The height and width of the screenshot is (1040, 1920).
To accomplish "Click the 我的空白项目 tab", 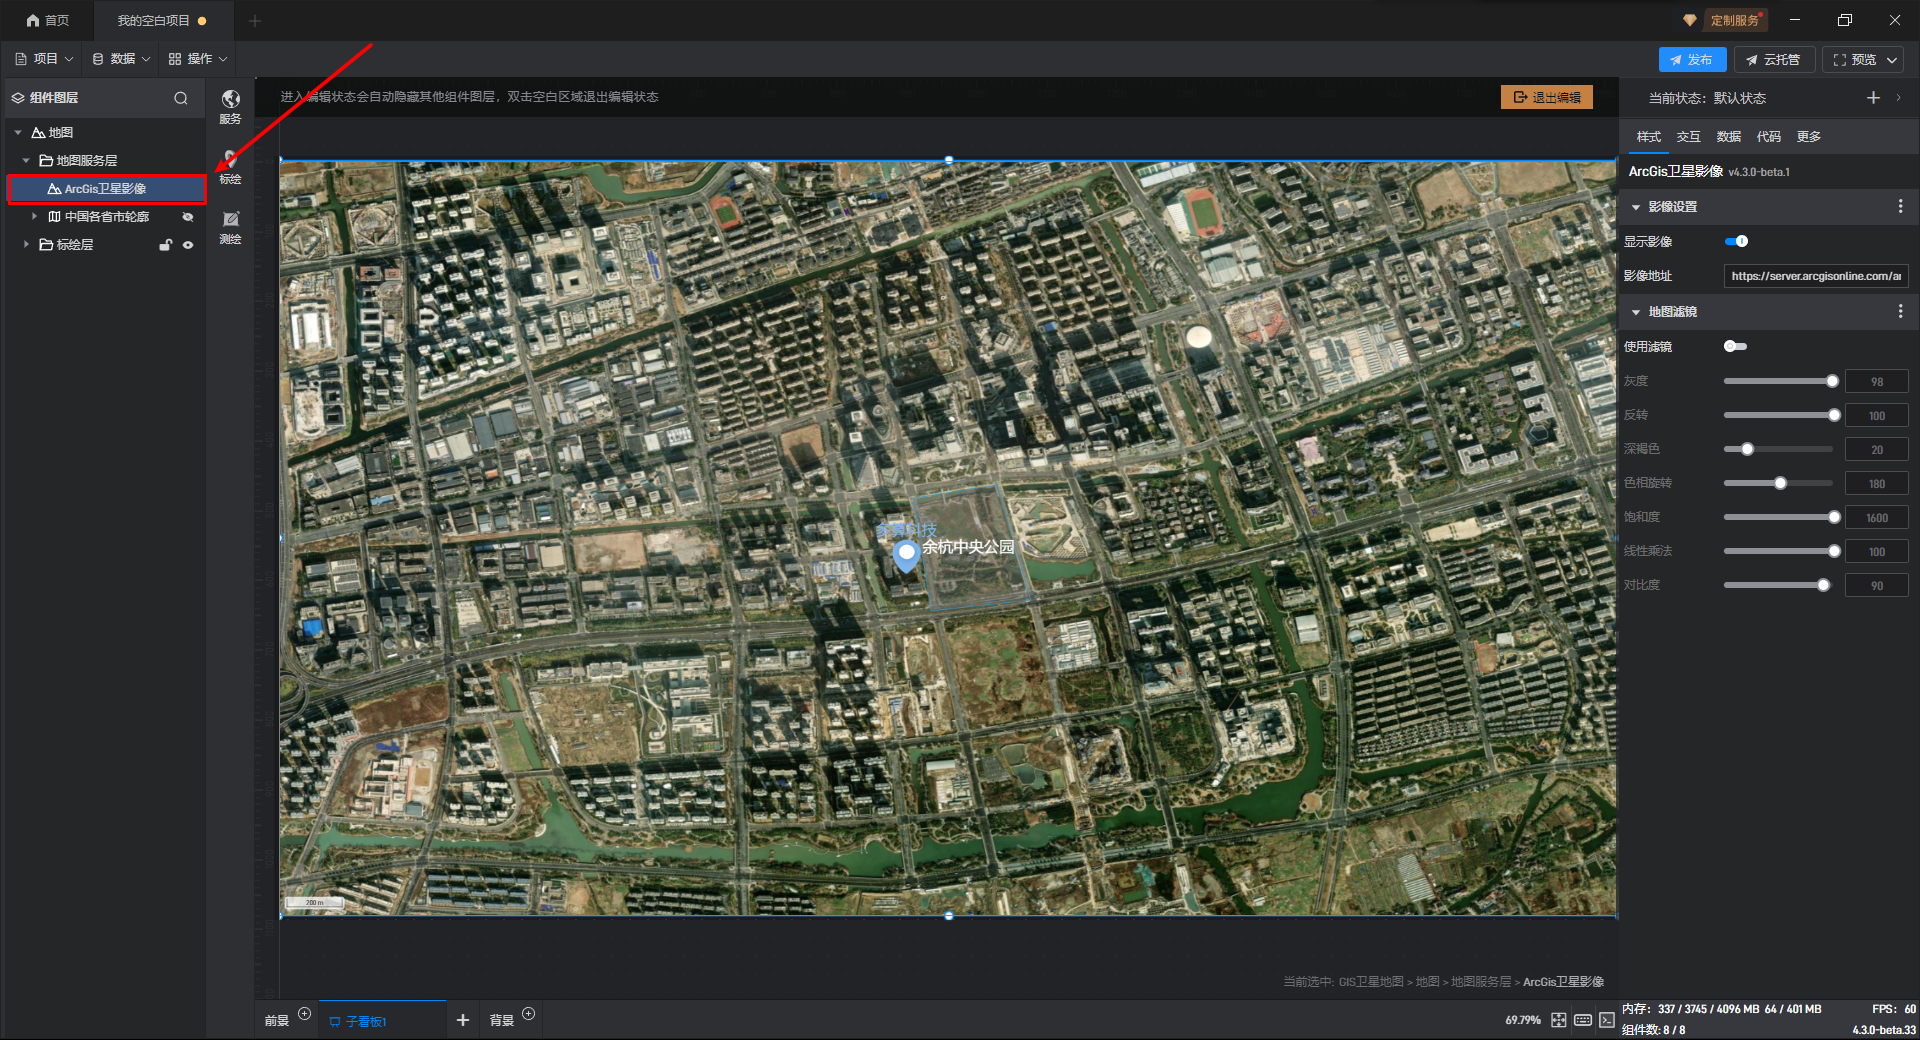I will tap(162, 20).
